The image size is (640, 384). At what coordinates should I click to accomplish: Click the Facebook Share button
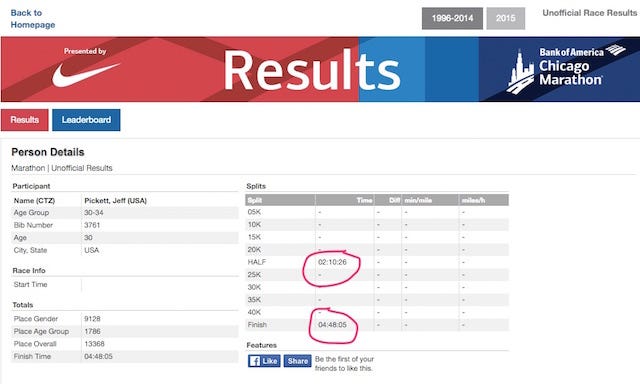click(298, 361)
